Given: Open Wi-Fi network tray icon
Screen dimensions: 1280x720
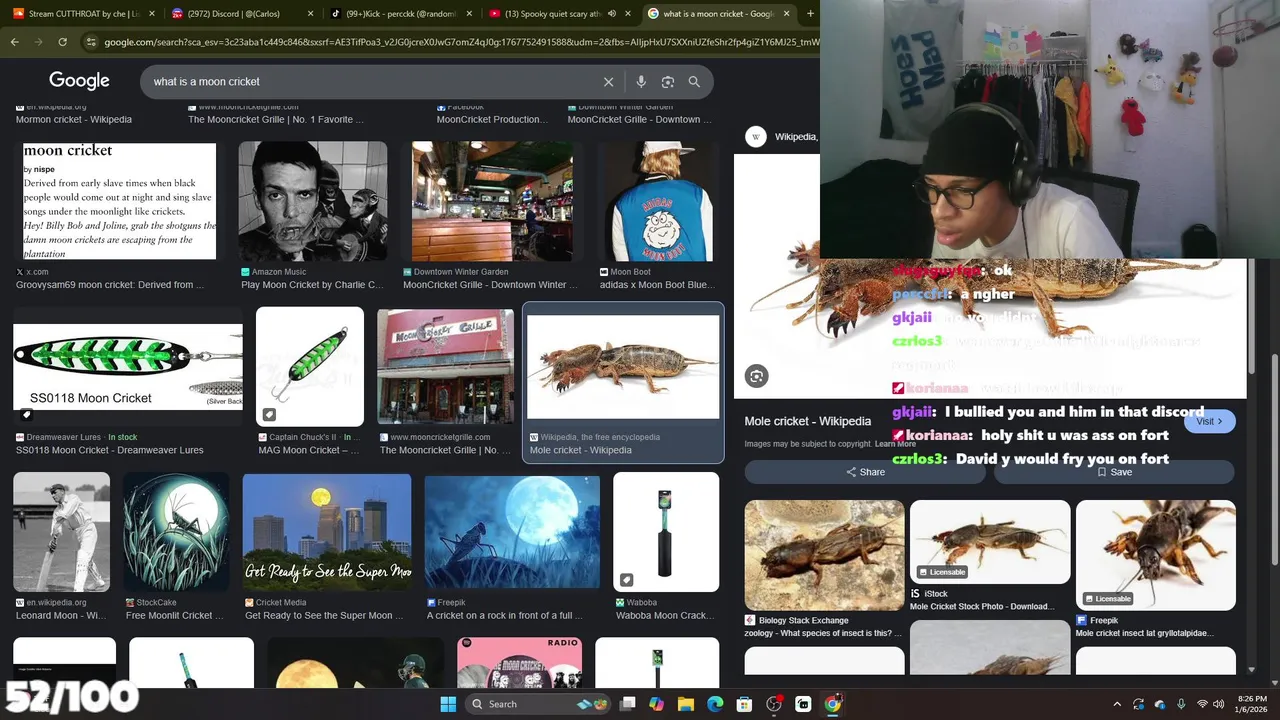Looking at the screenshot, I should 1203,704.
